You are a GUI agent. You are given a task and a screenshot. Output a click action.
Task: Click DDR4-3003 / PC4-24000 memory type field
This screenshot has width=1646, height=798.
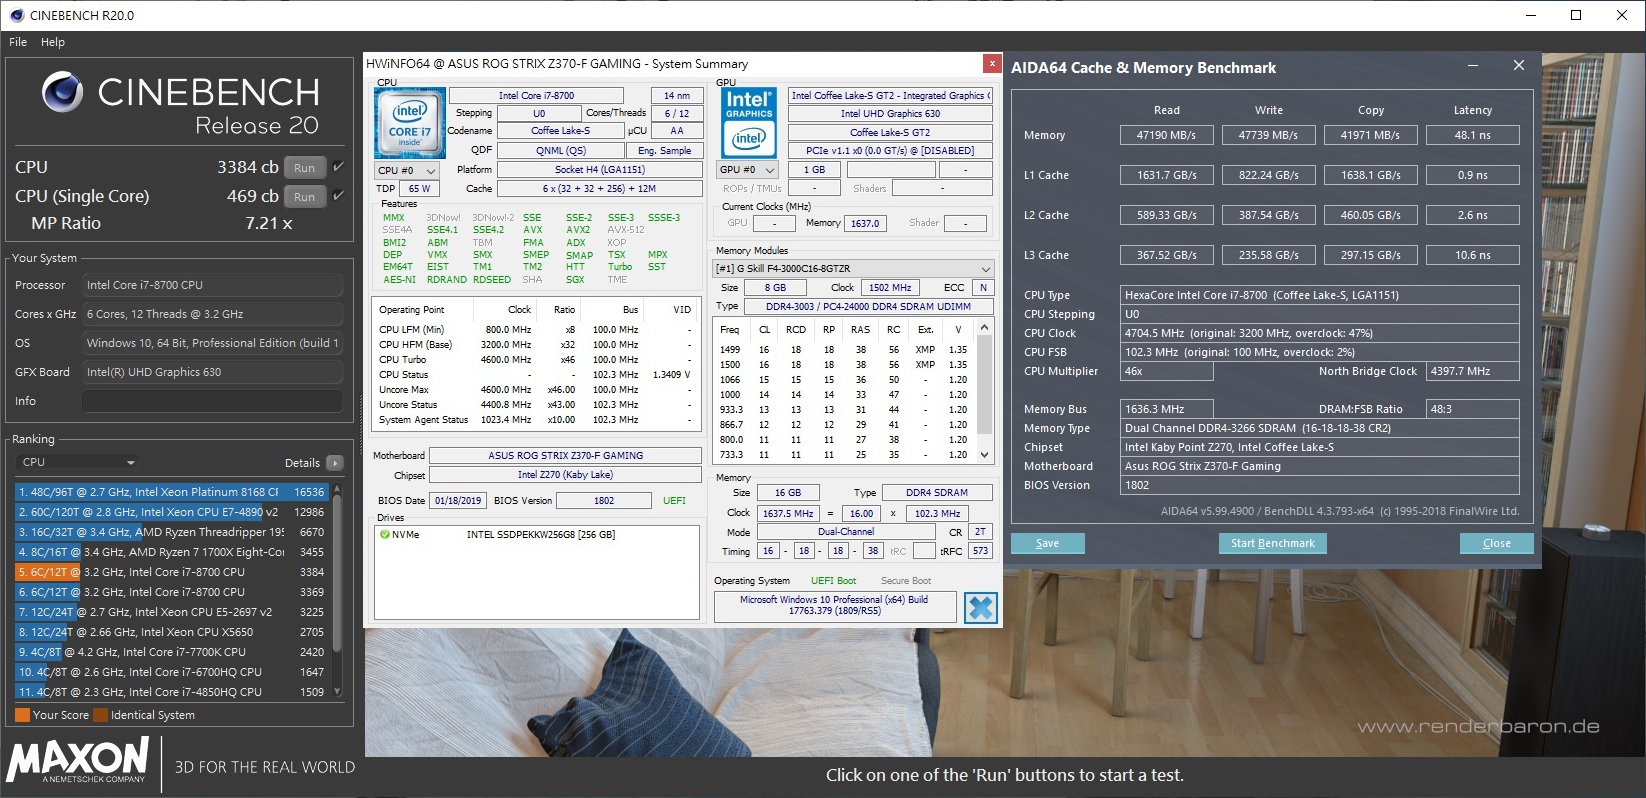[868, 307]
